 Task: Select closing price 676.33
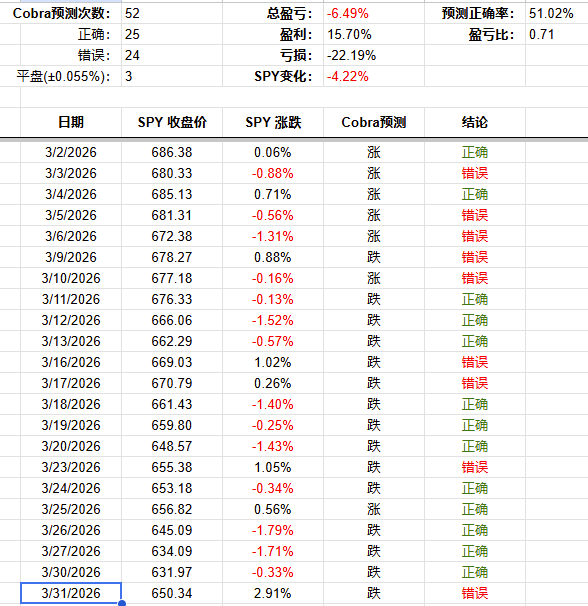172,299
